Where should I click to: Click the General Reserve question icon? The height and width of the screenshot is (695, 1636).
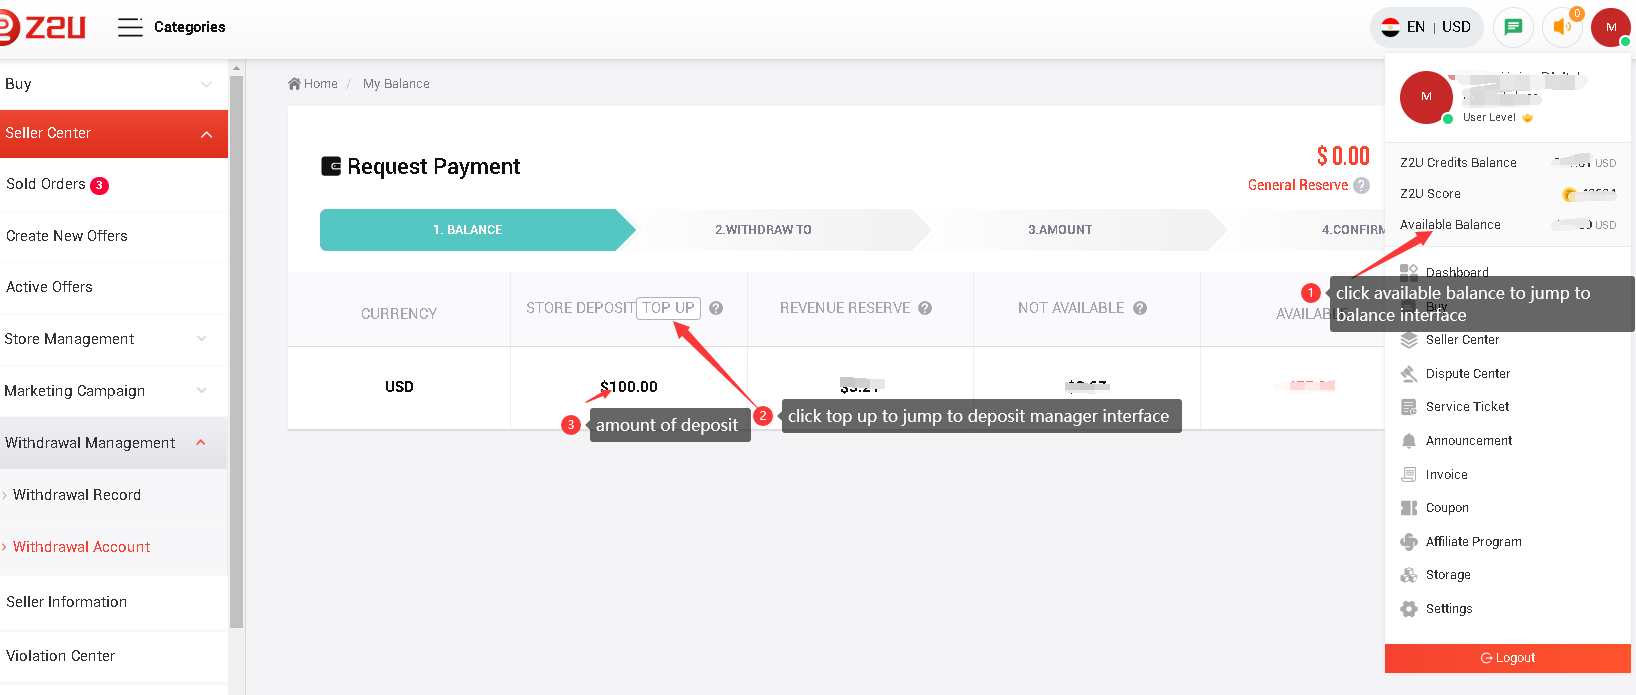point(1361,185)
